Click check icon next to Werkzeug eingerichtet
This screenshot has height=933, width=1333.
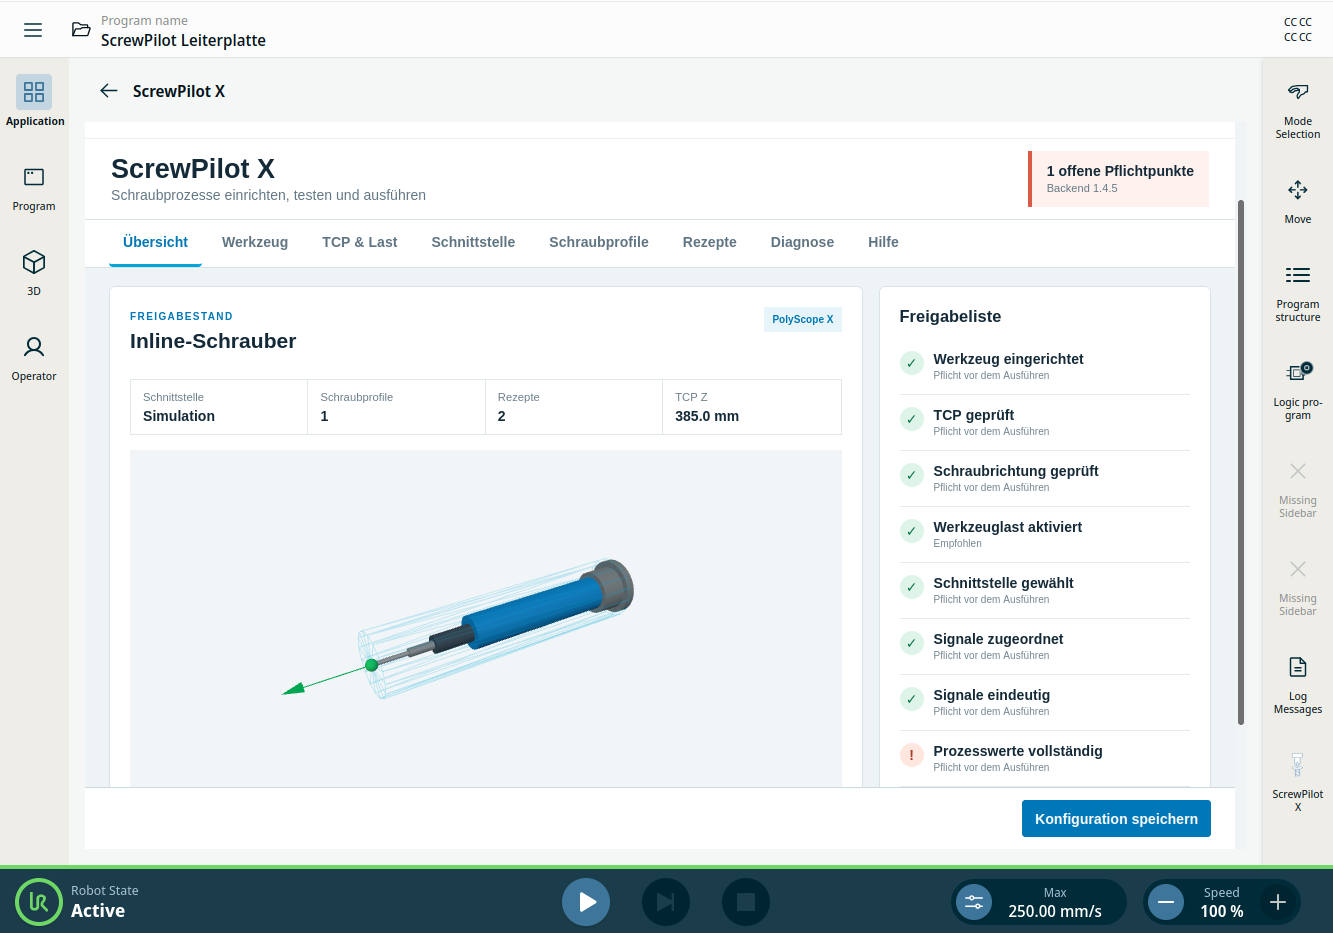(911, 363)
